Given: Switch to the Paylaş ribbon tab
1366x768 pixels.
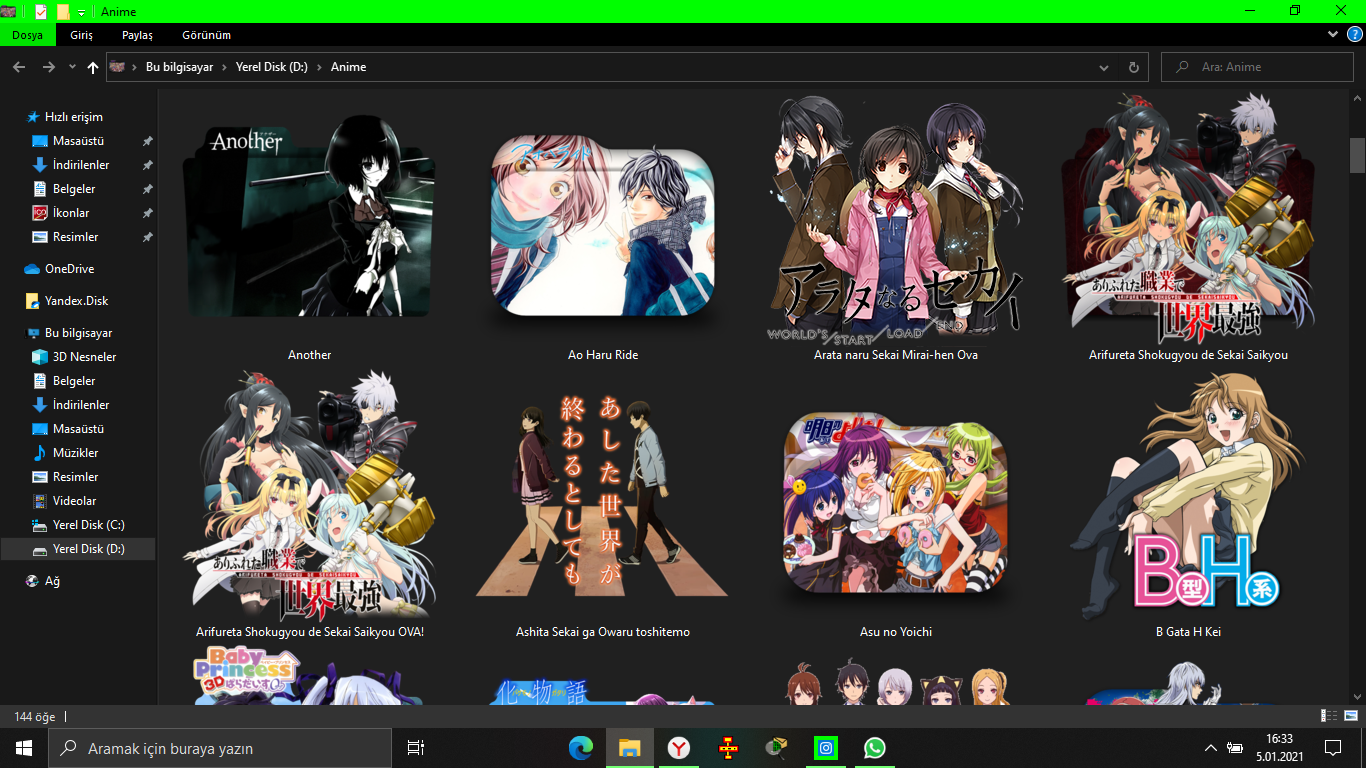Looking at the screenshot, I should (137, 35).
